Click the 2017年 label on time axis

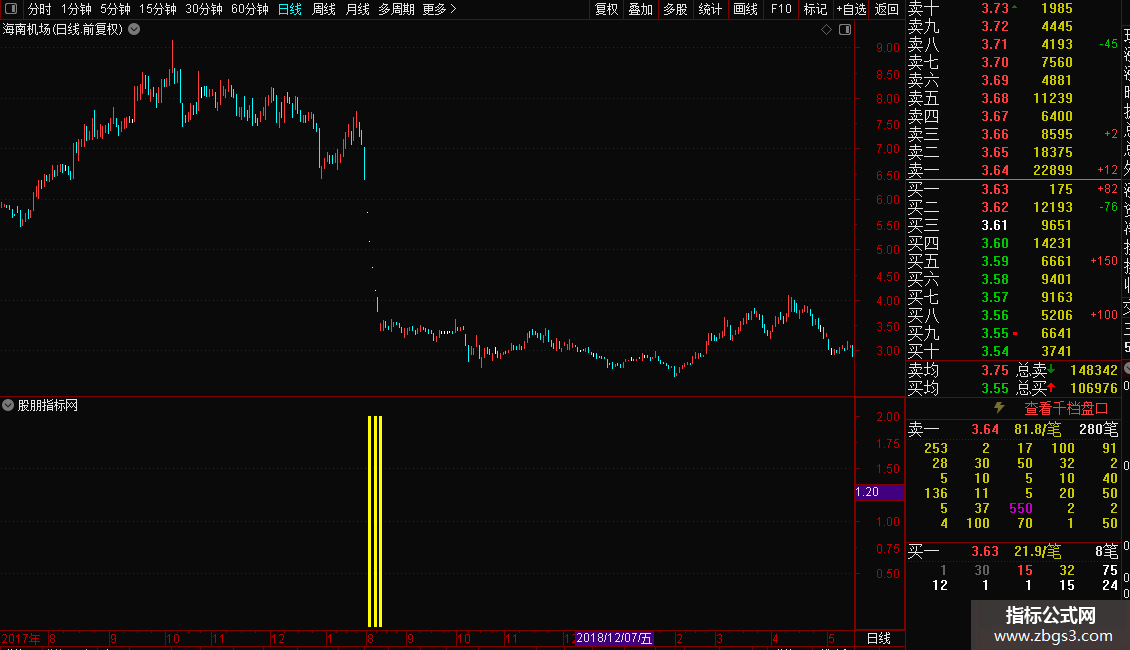pyautogui.click(x=21, y=638)
